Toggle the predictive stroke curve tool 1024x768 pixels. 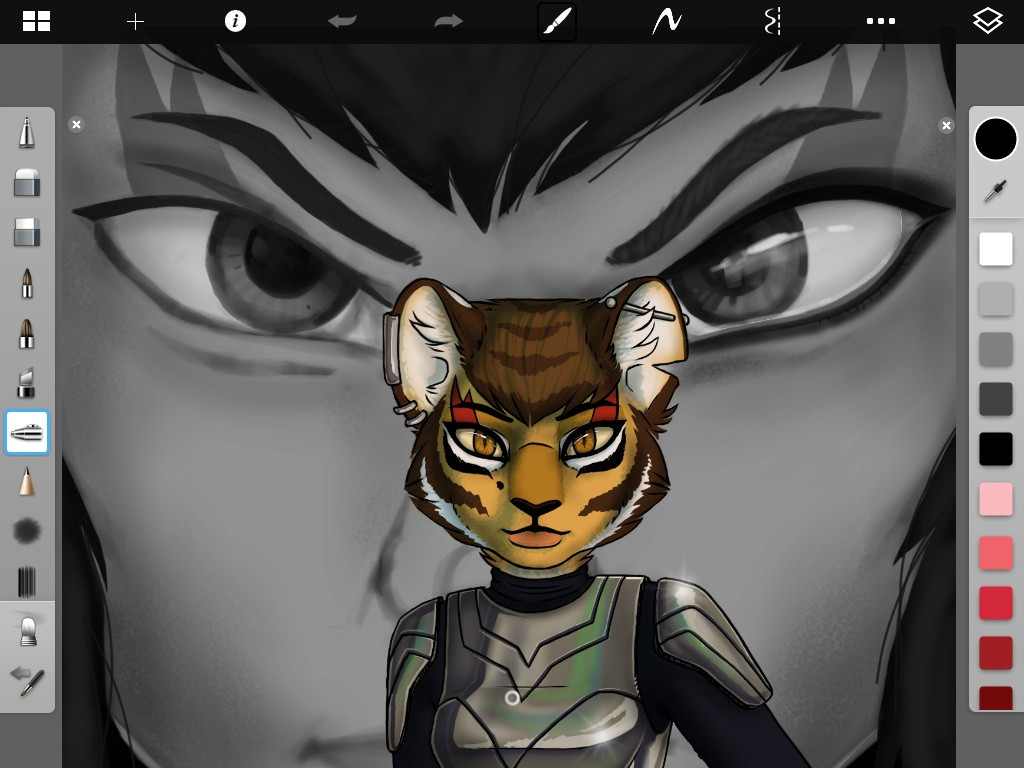(x=667, y=21)
